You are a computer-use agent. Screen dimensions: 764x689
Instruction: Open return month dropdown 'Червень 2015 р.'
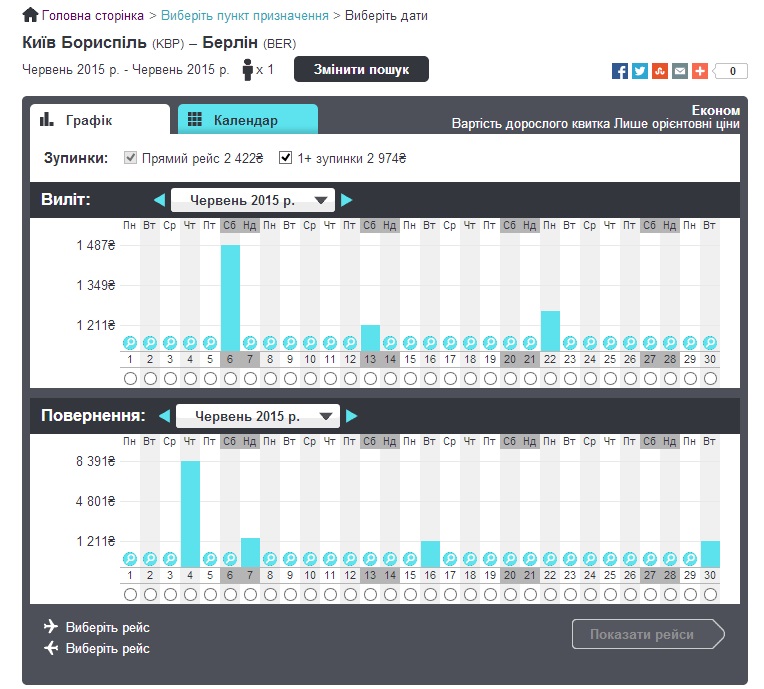257,416
